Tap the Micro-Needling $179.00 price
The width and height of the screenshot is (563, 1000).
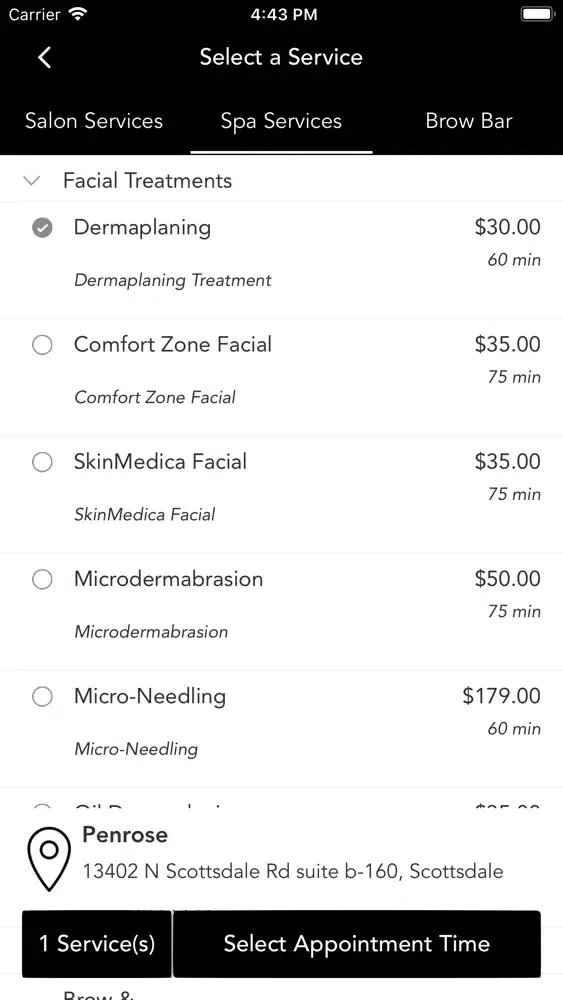(501, 696)
